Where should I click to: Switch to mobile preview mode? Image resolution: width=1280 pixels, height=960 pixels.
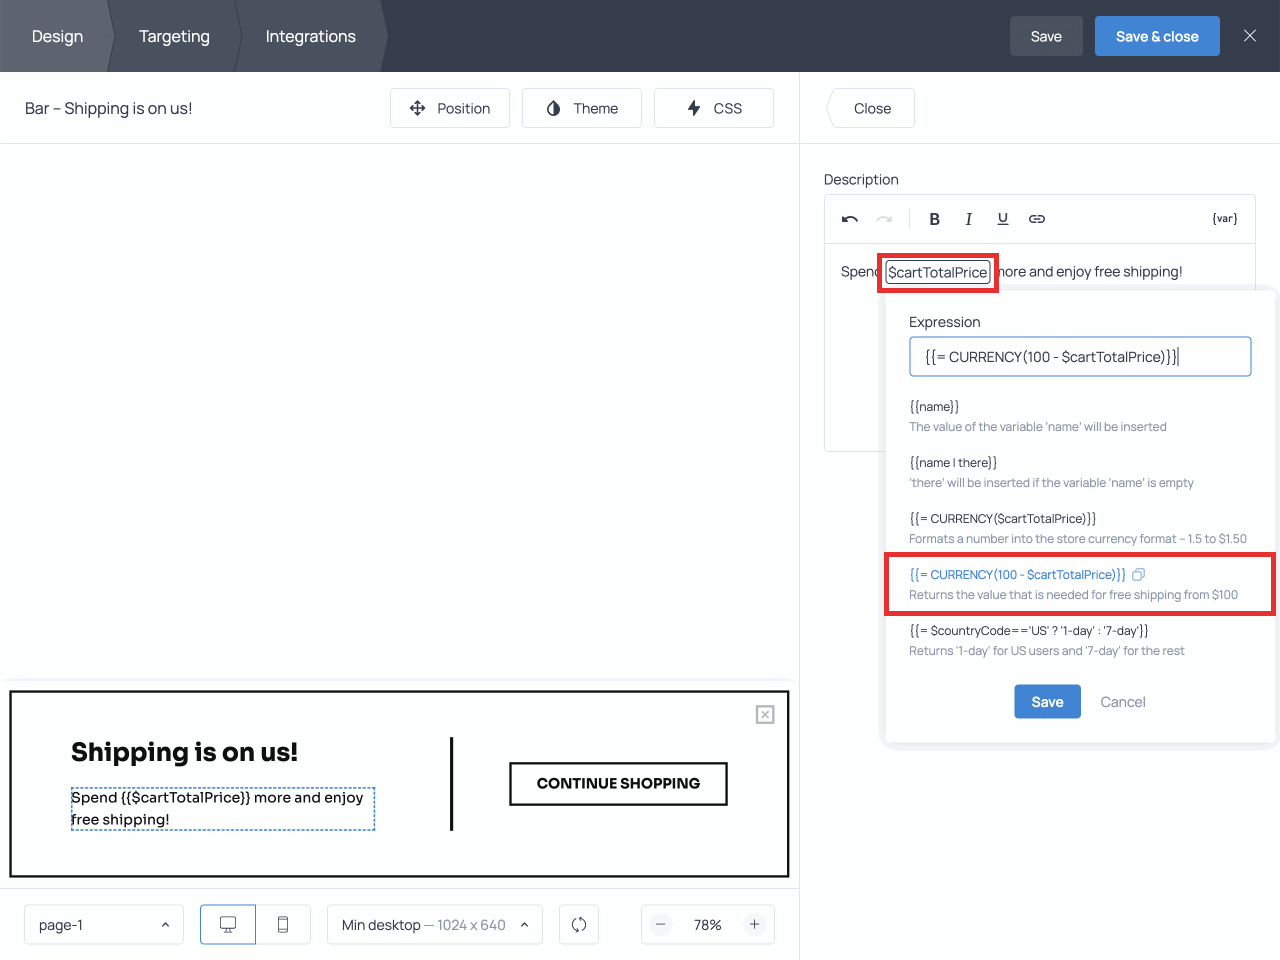pyautogui.click(x=283, y=925)
